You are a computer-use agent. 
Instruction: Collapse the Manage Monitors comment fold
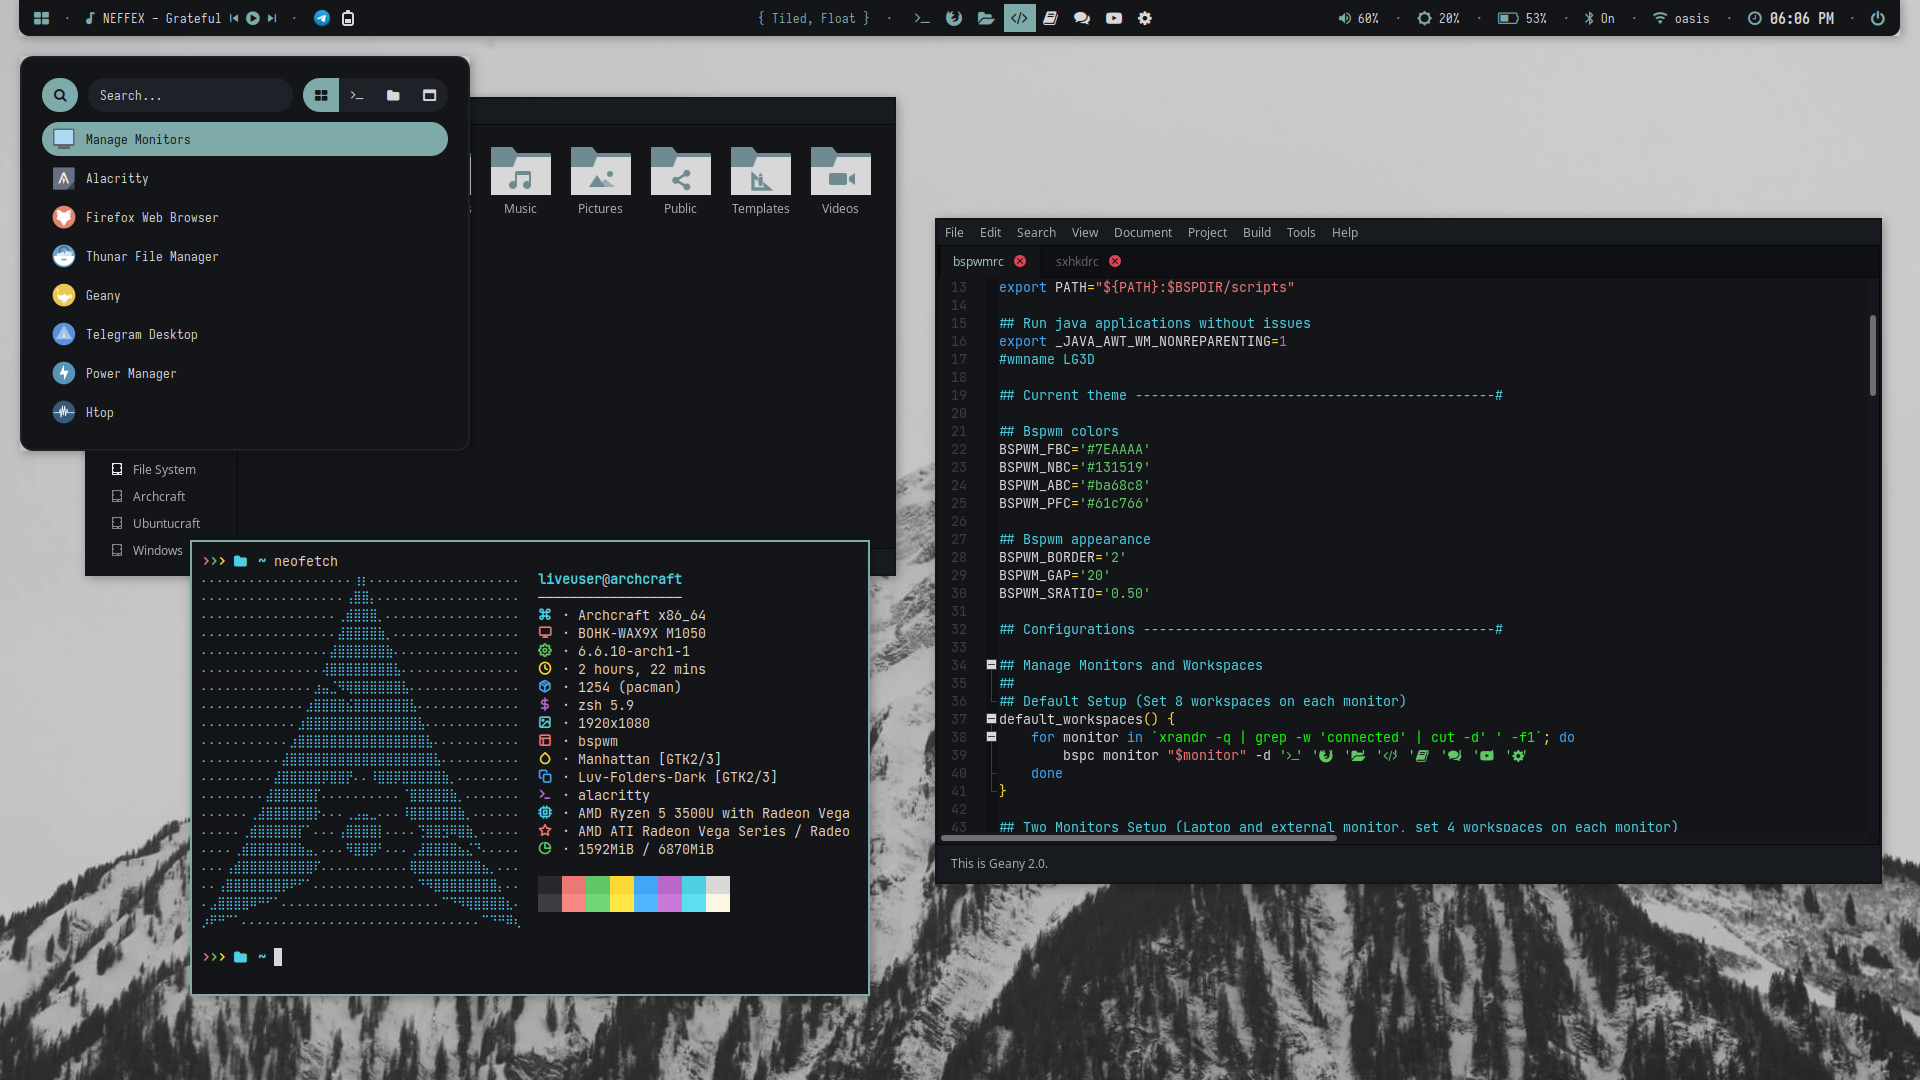pyautogui.click(x=991, y=665)
